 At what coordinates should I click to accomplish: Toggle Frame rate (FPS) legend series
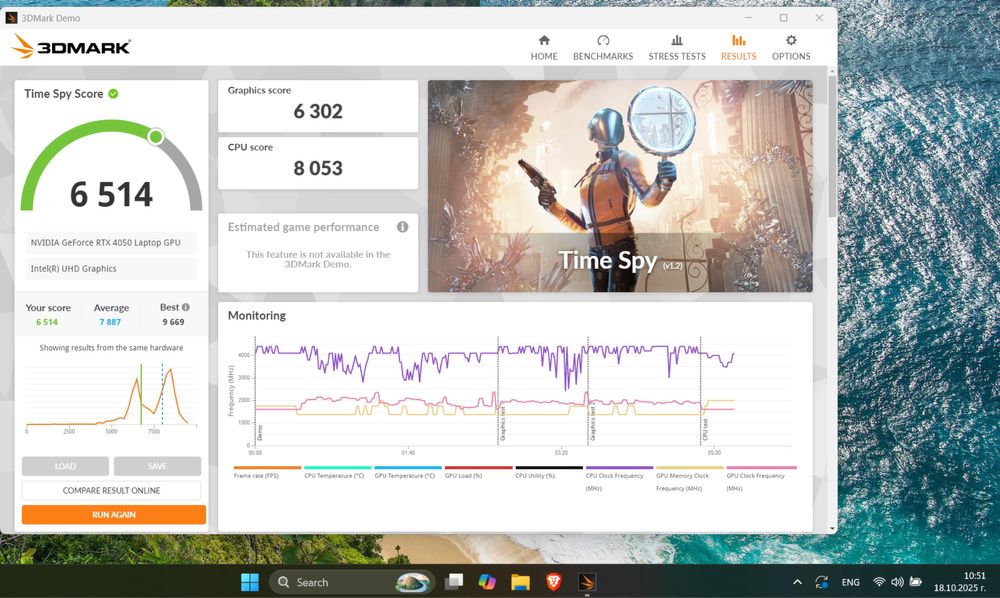(267, 472)
